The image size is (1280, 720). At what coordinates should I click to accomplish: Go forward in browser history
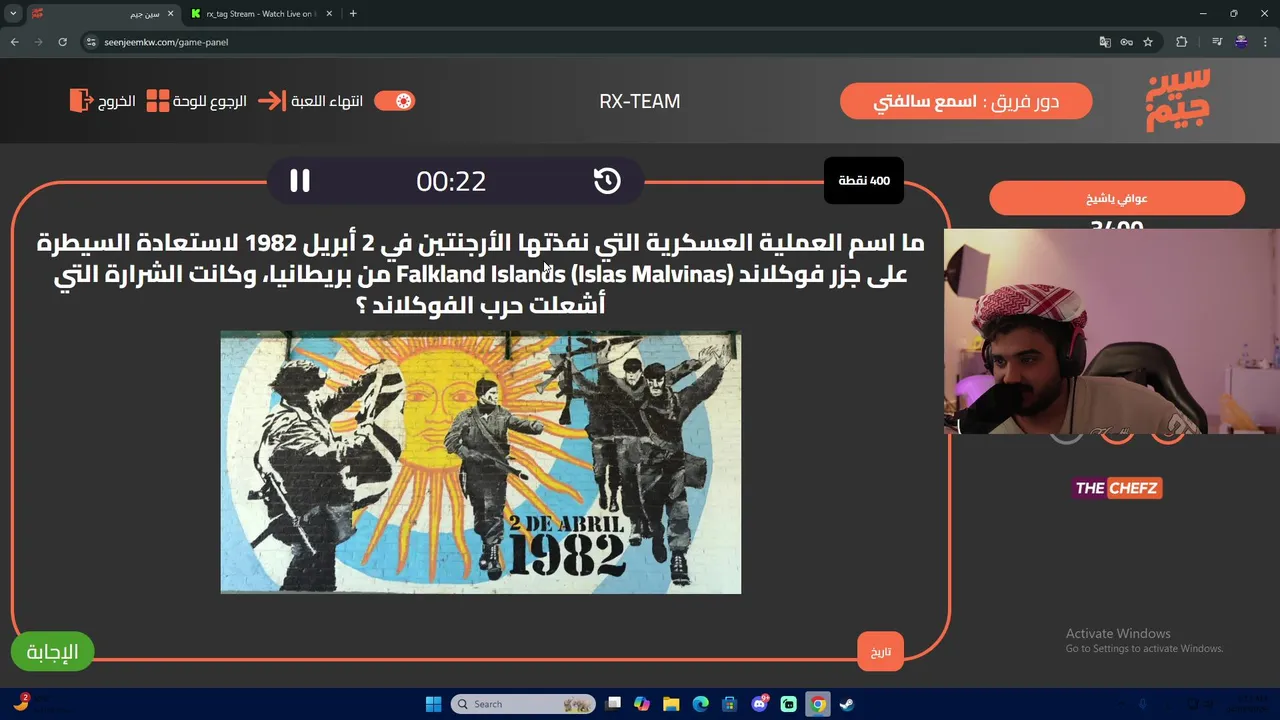pos(39,42)
